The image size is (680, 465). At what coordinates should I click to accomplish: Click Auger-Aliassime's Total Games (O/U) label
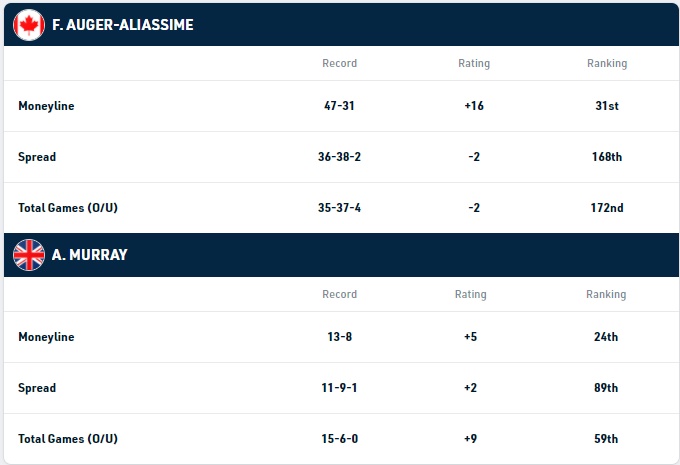click(68, 208)
